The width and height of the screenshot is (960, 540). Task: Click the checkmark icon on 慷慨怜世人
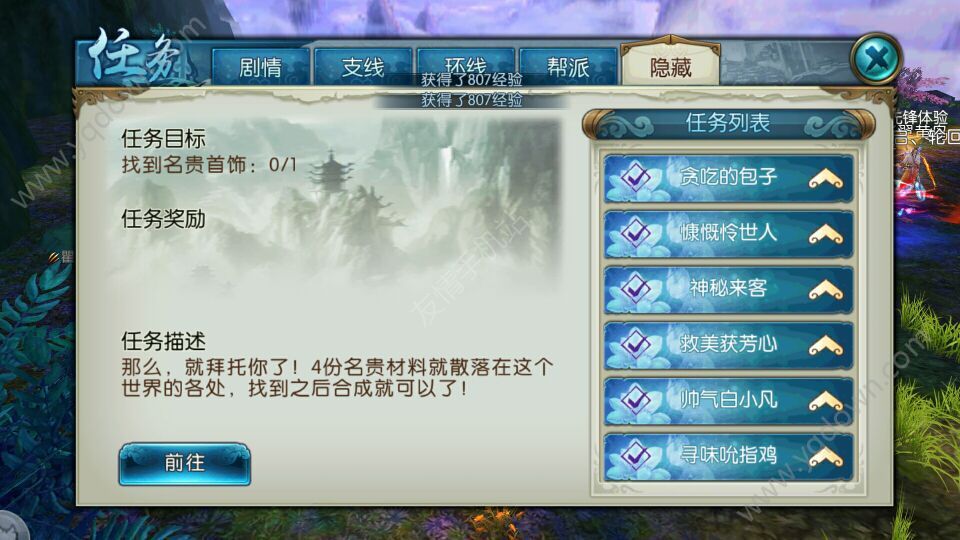(x=636, y=233)
